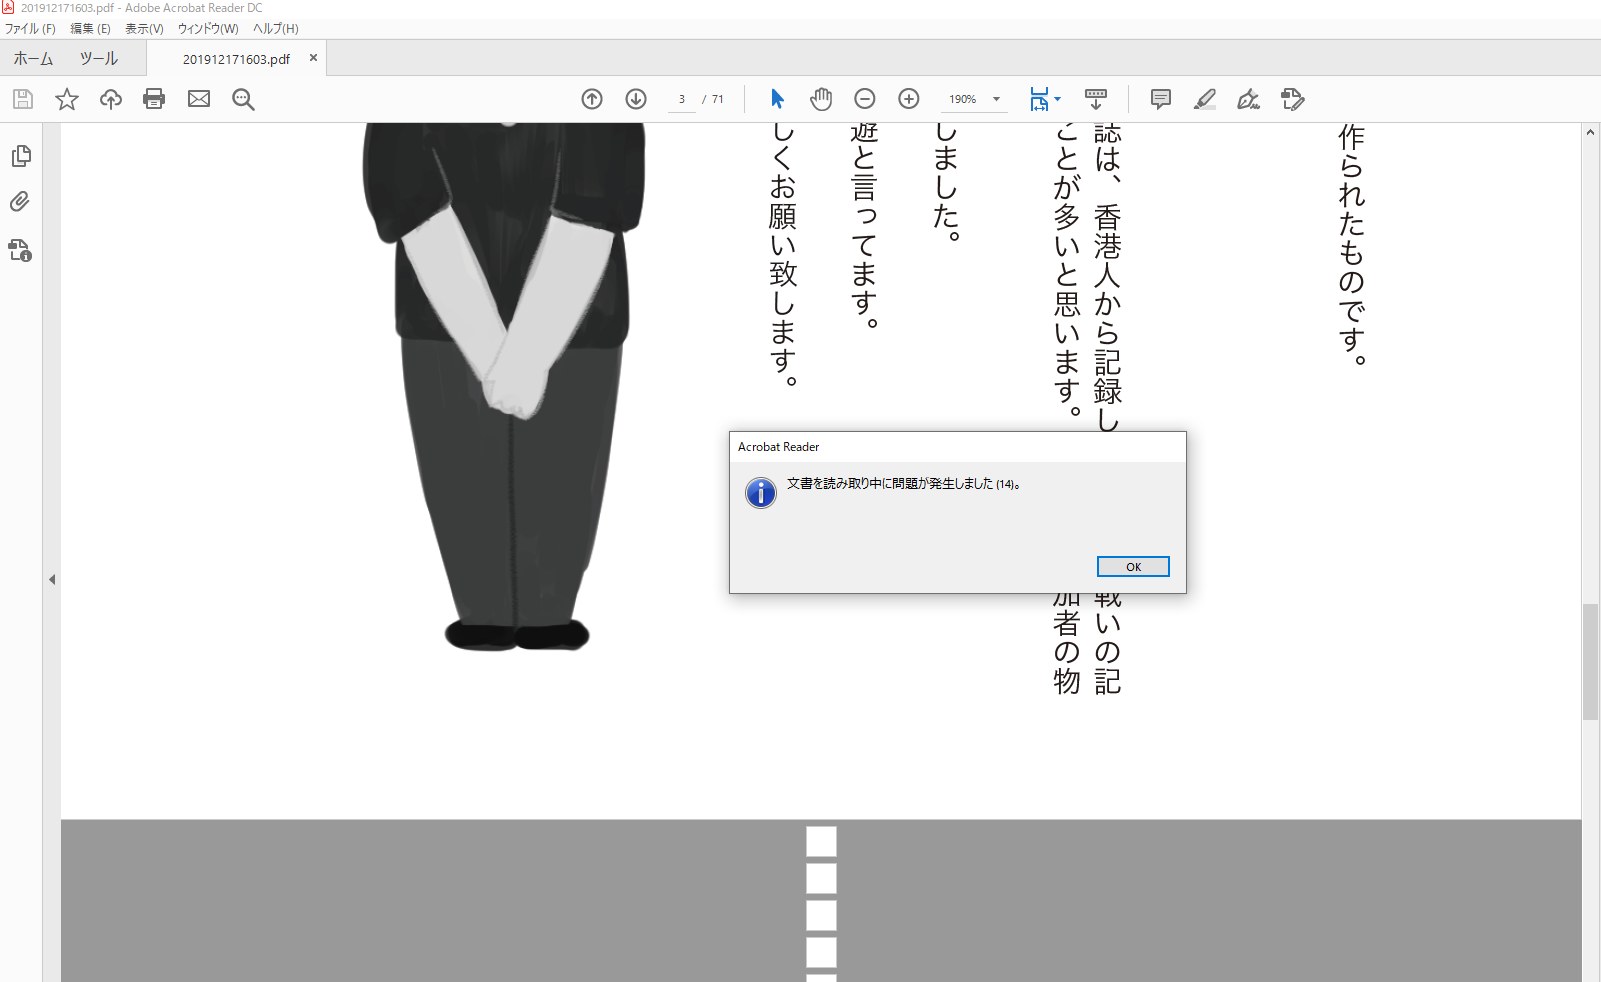Click the zoom in plus icon
Screen dimensions: 1601x982
pos(909,99)
